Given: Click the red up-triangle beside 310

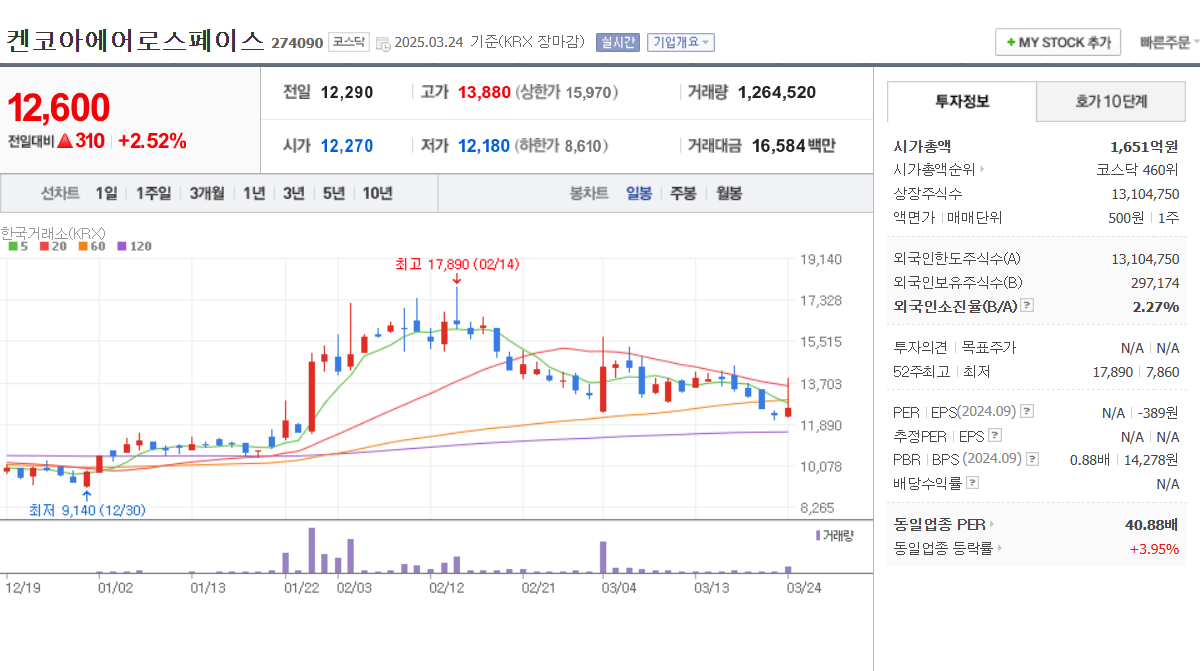Looking at the screenshot, I should point(64,141).
